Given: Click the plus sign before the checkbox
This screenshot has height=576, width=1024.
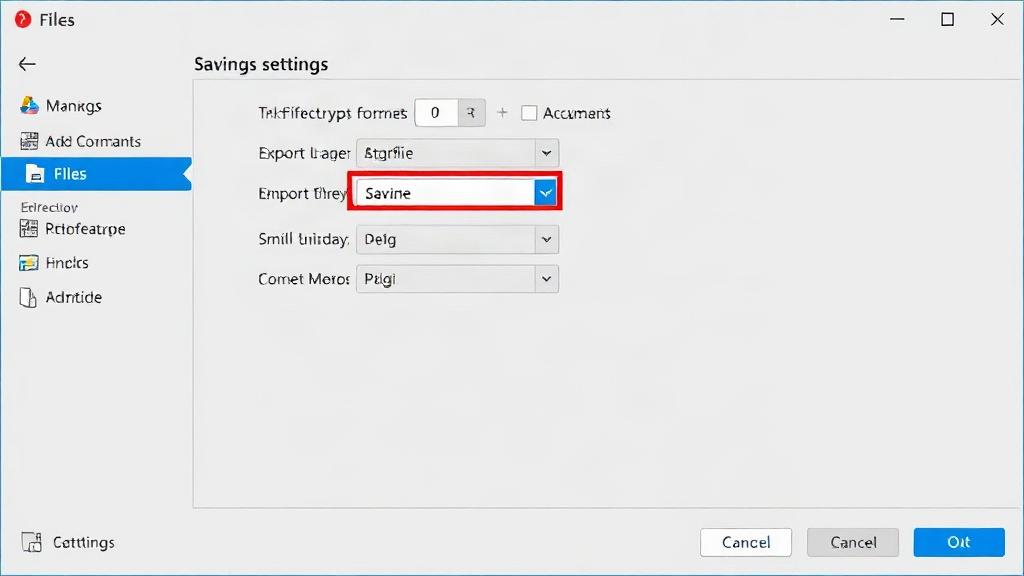Looking at the screenshot, I should click(x=502, y=113).
